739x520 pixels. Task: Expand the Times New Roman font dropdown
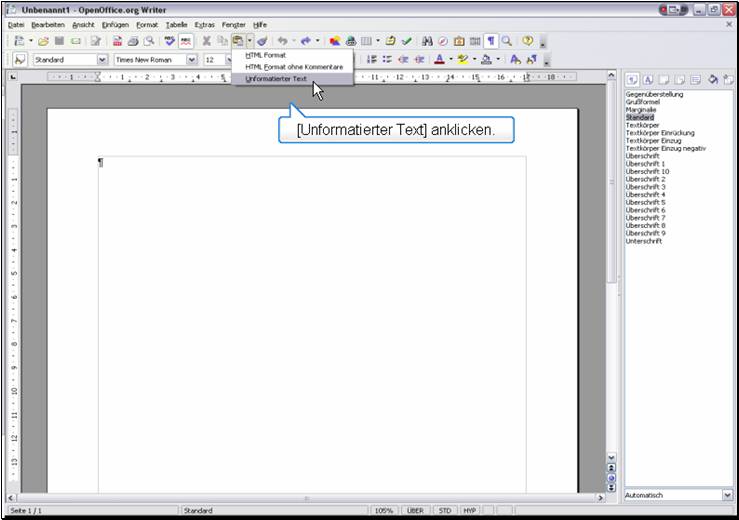(x=191, y=60)
